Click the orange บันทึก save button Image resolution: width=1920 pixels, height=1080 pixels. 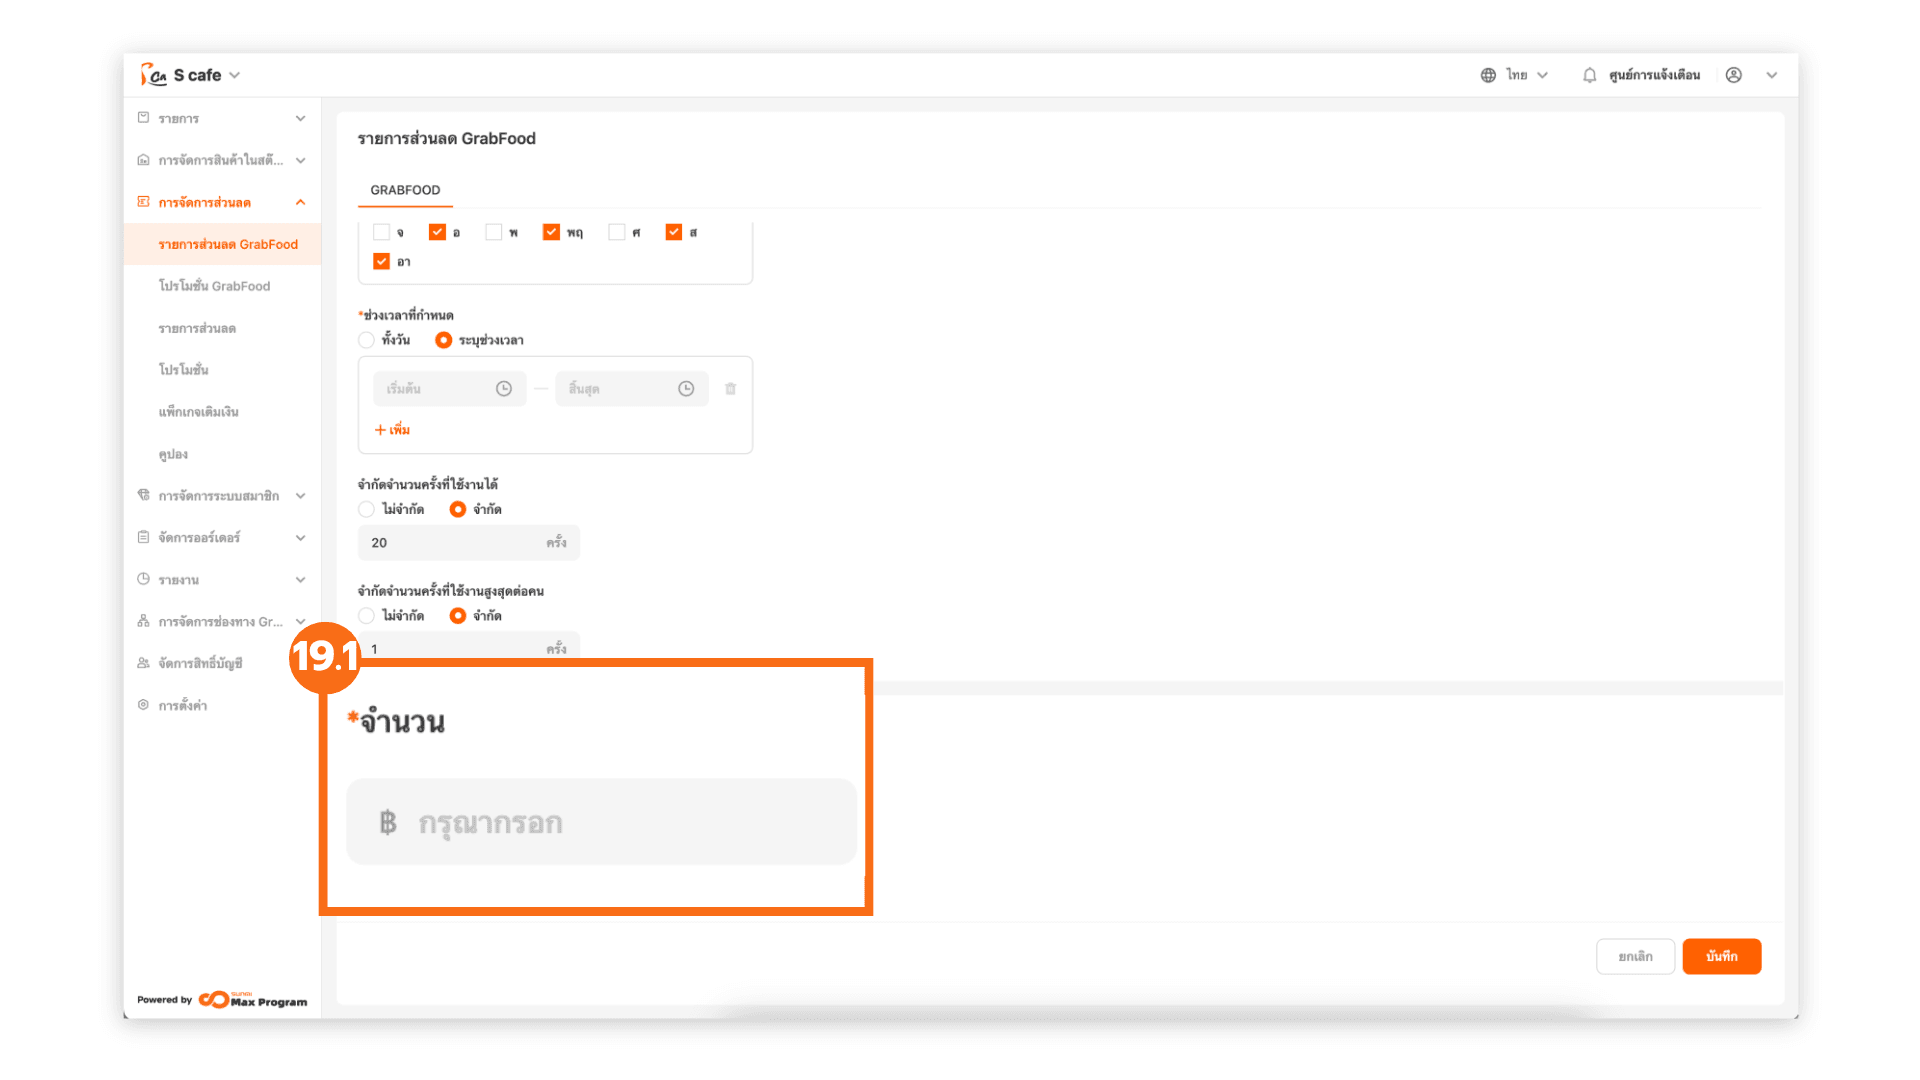1721,956
